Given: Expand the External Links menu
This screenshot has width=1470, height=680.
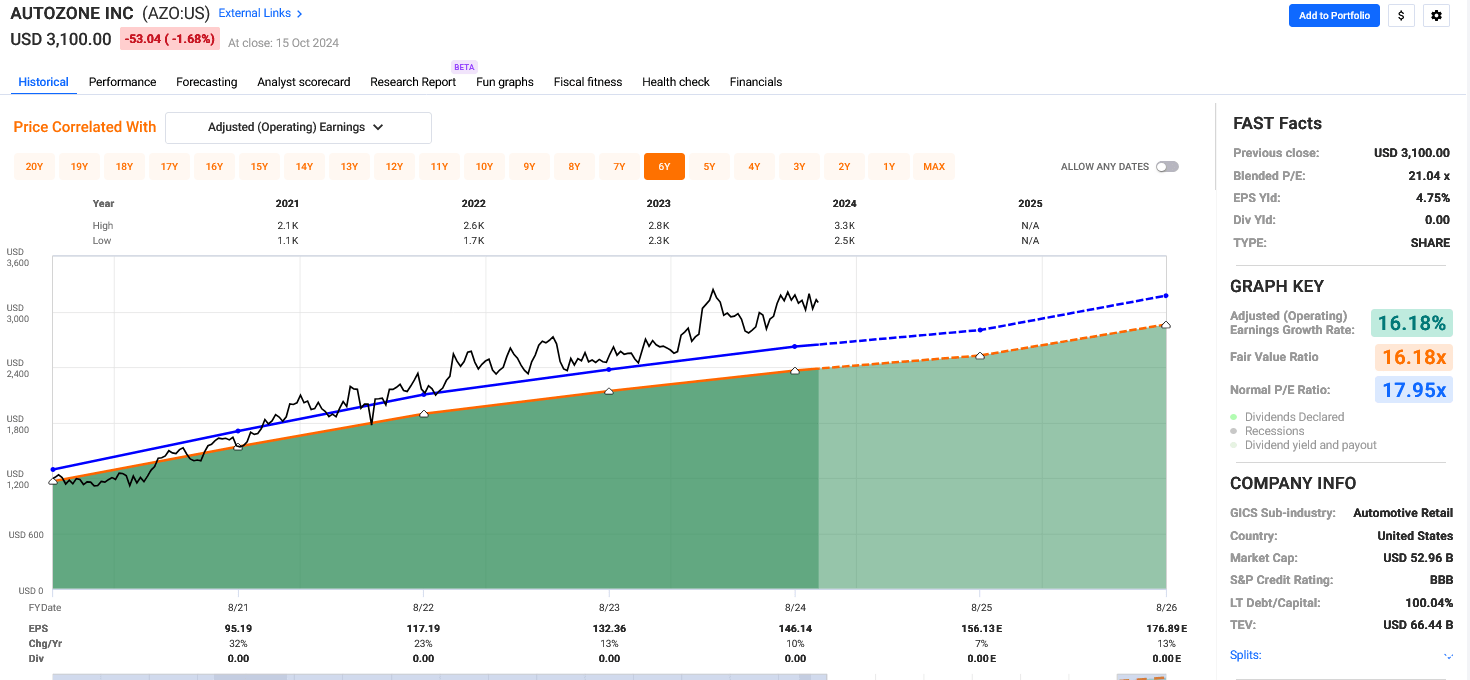Looking at the screenshot, I should 260,13.
